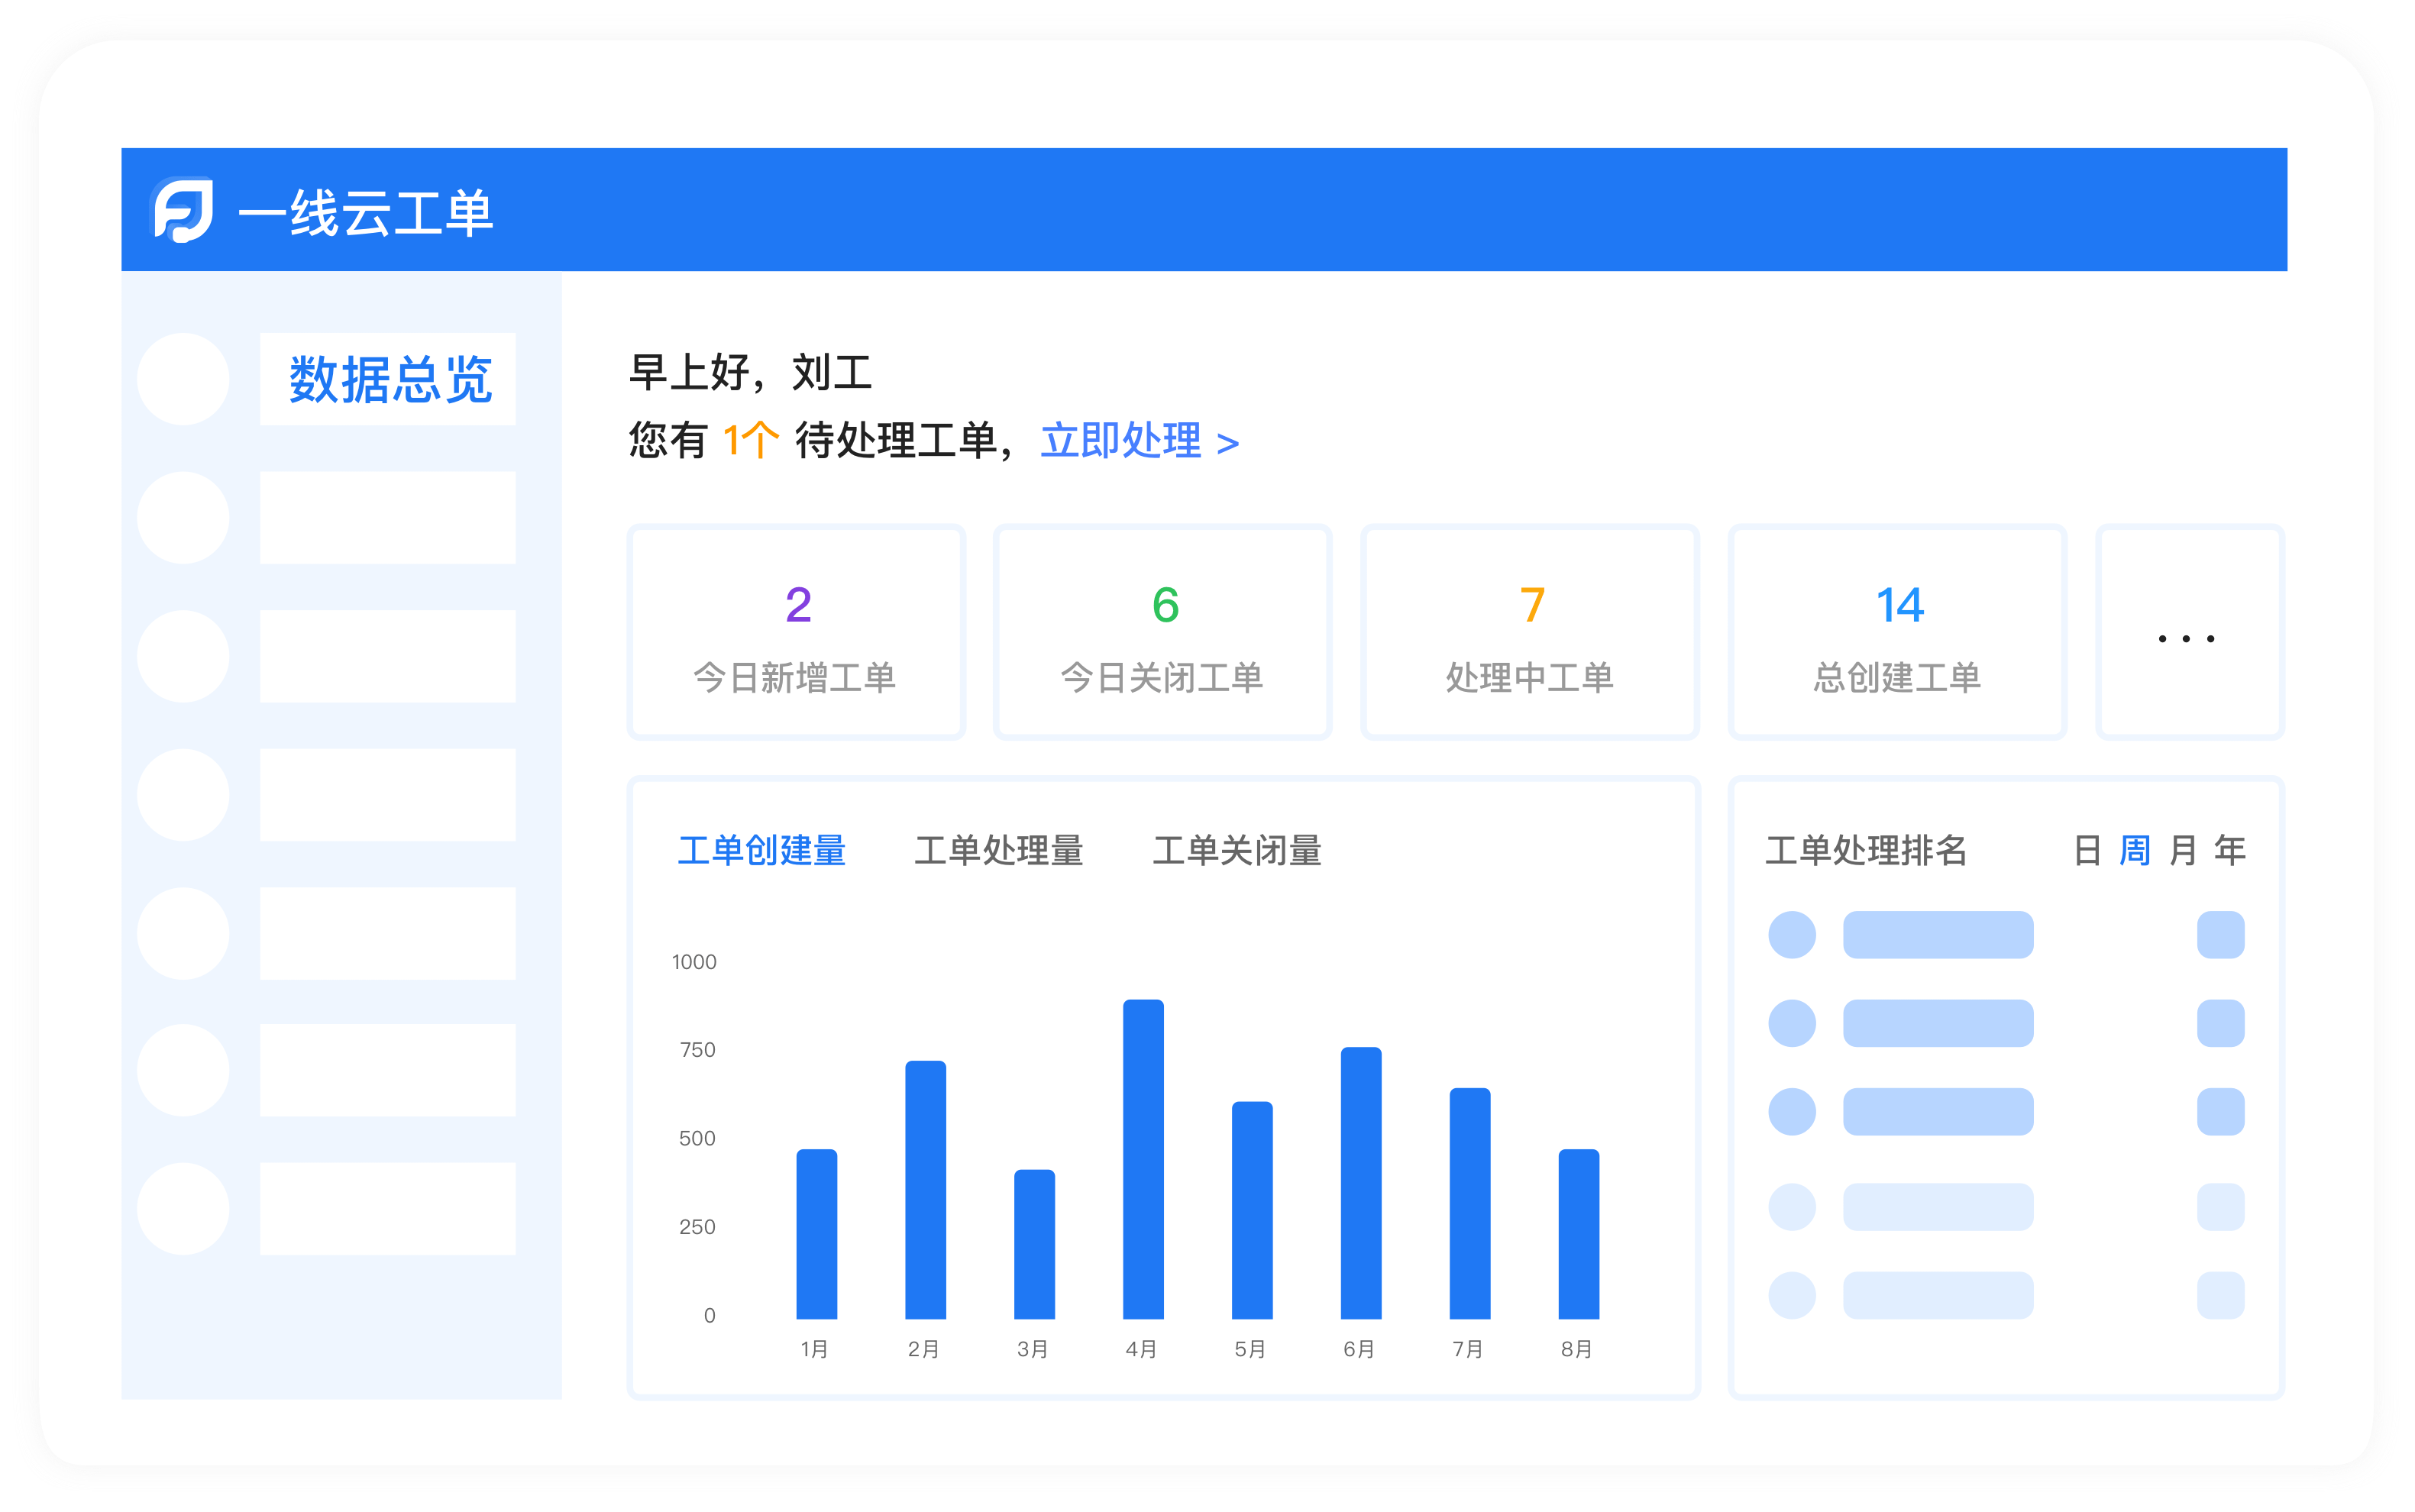Click the 4月 bar in the chart
2415x1512 pixels.
click(1143, 1159)
